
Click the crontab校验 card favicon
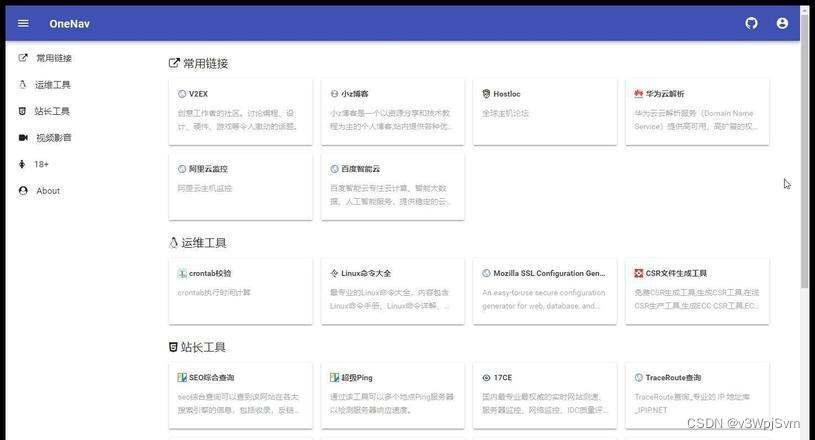click(182, 273)
